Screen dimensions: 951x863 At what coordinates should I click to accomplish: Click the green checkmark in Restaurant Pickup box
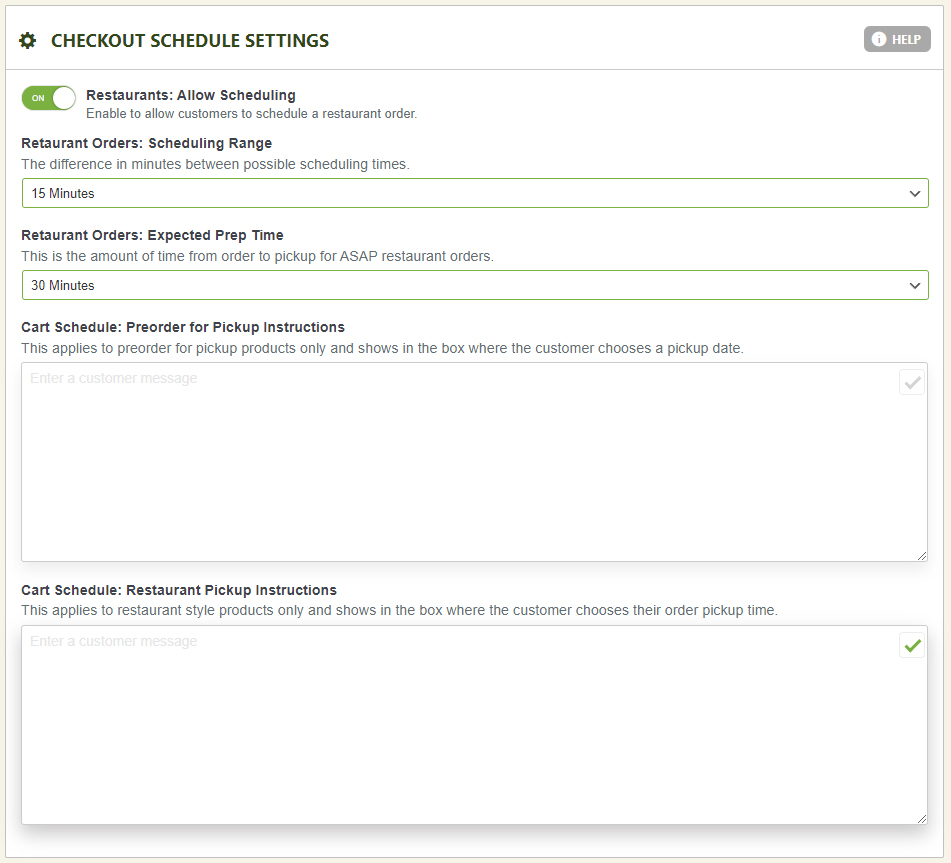coord(911,645)
